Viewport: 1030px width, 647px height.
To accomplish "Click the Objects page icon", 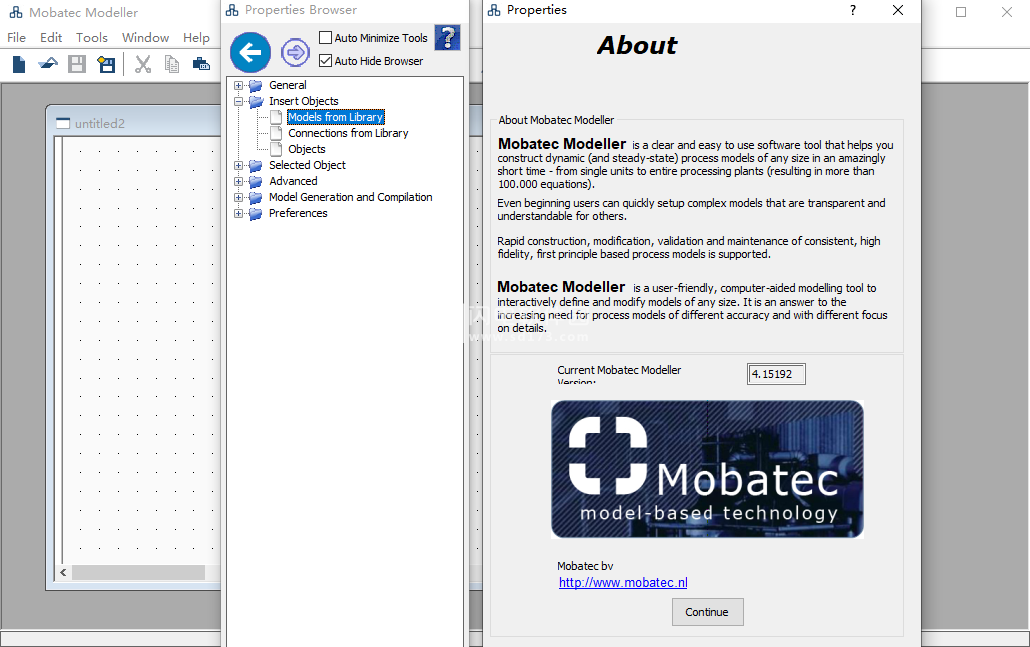I will pyautogui.click(x=277, y=149).
